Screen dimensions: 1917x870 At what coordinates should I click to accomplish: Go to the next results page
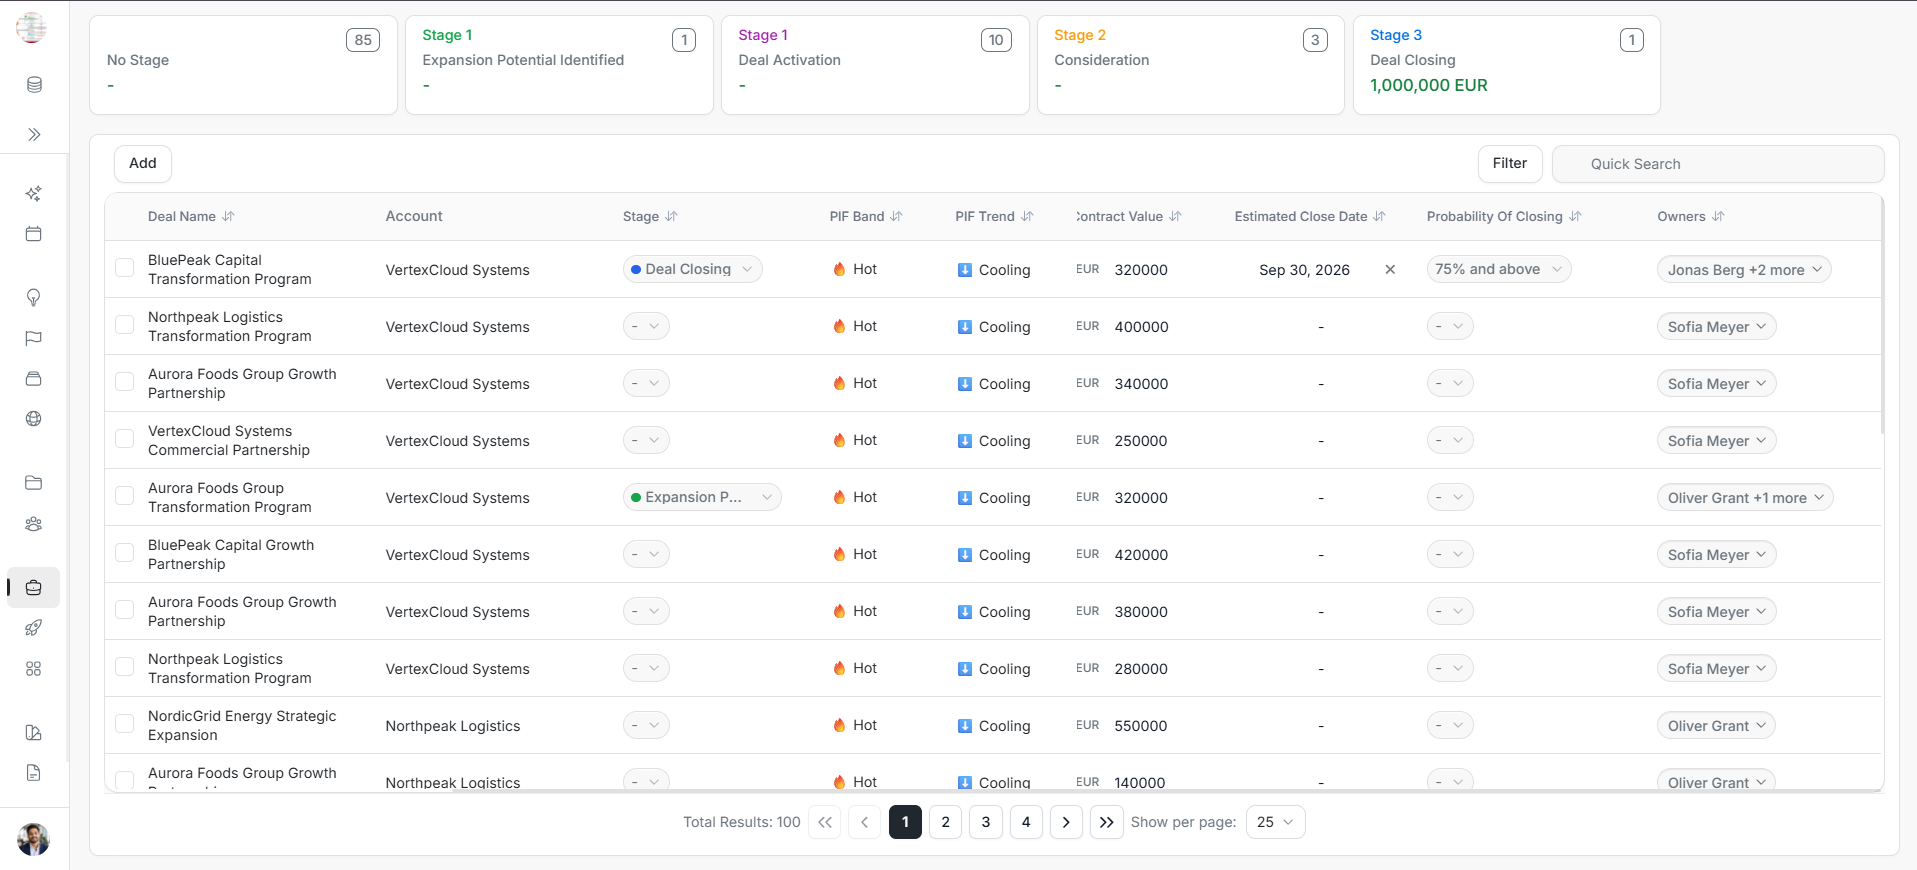(1066, 822)
